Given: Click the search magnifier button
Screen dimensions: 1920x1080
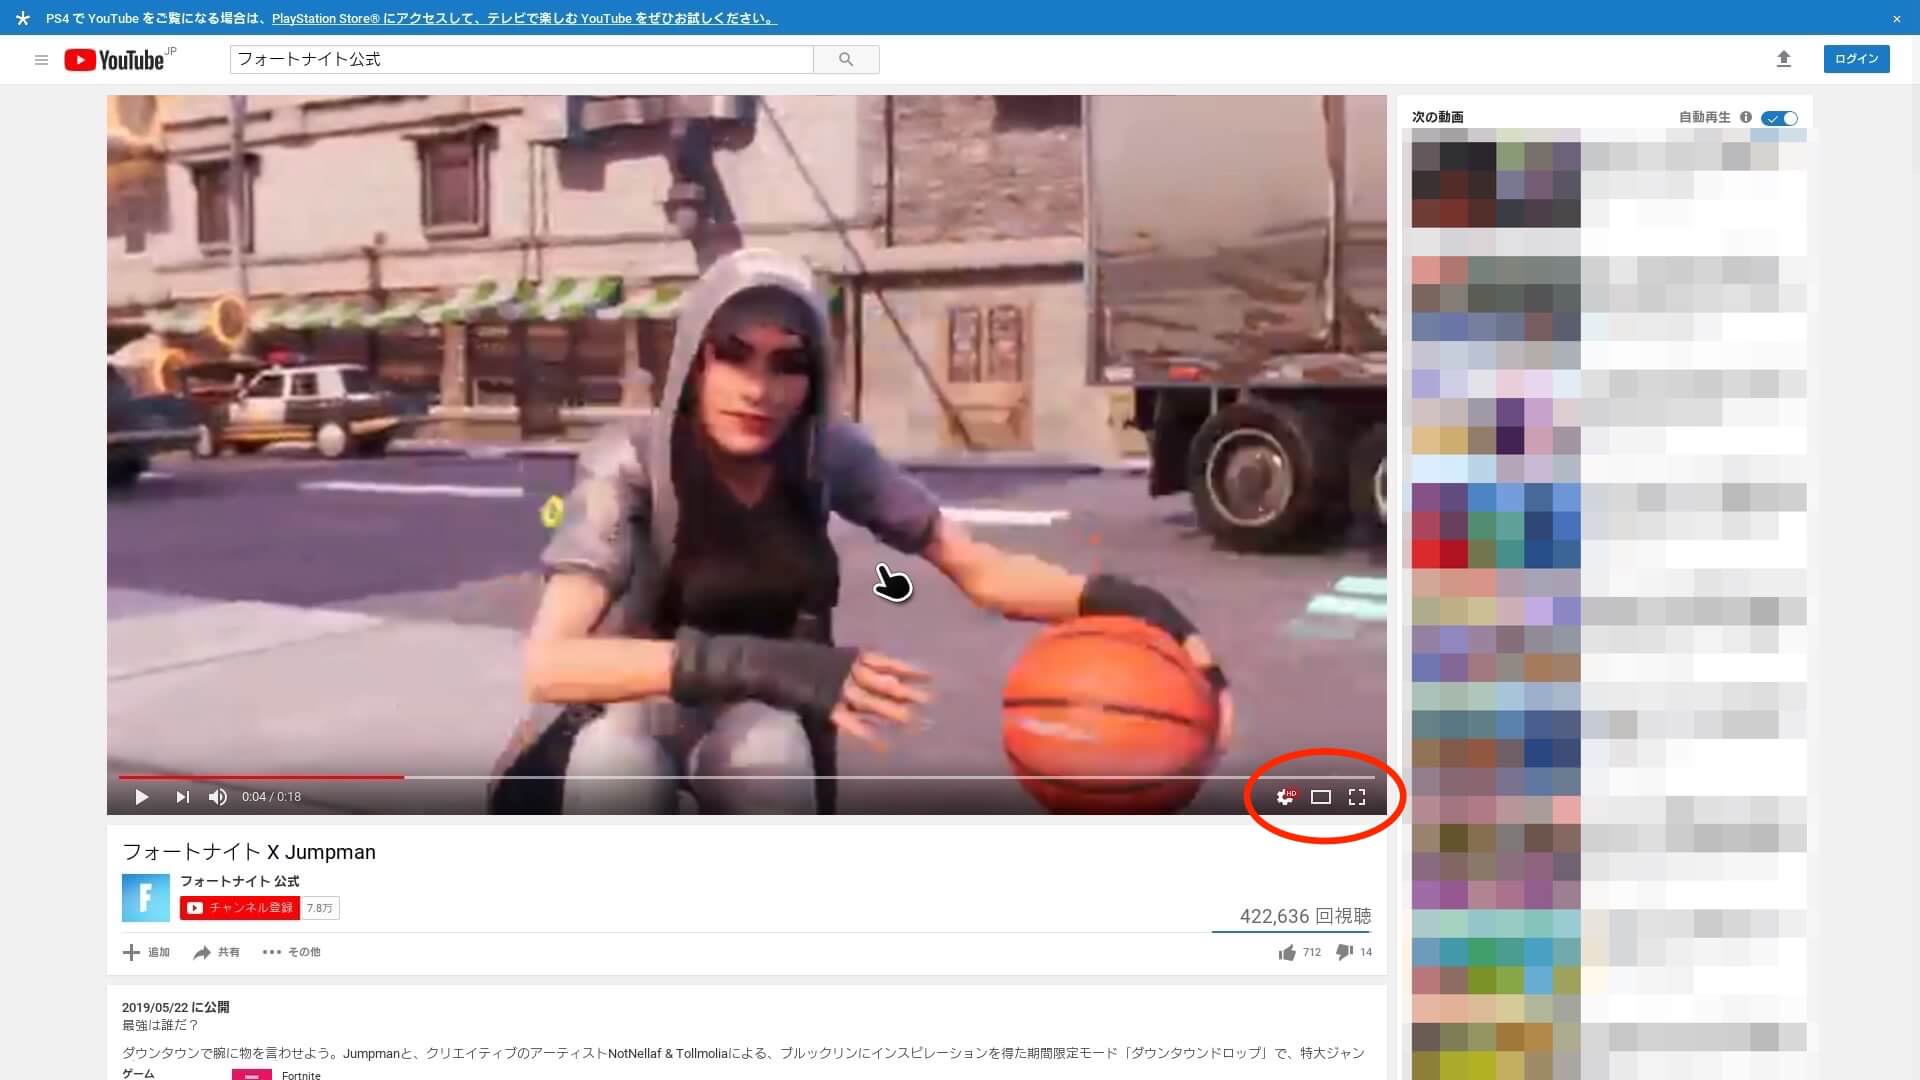Looking at the screenshot, I should coord(846,60).
